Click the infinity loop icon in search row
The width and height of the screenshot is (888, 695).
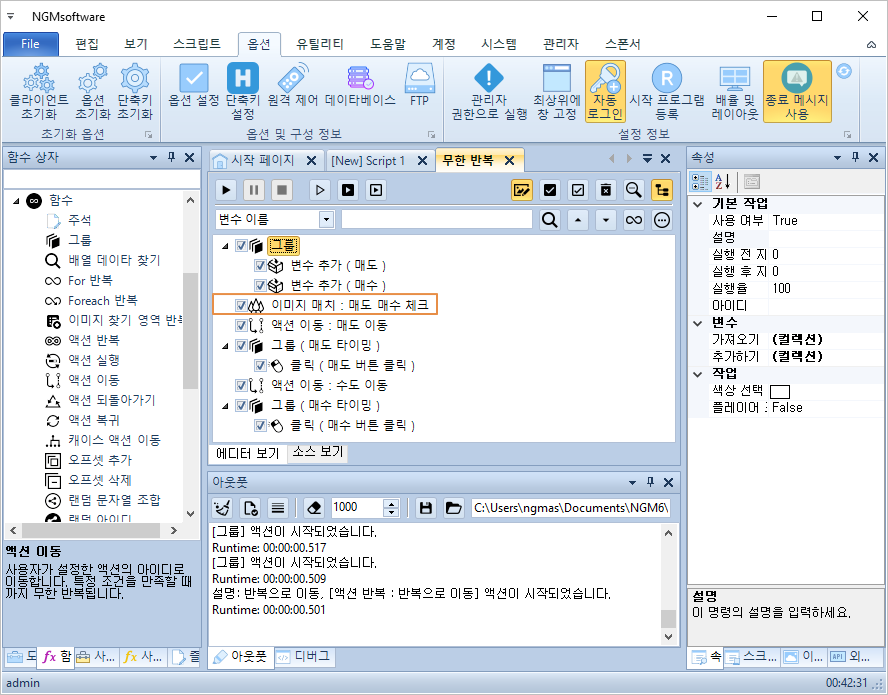(x=634, y=220)
